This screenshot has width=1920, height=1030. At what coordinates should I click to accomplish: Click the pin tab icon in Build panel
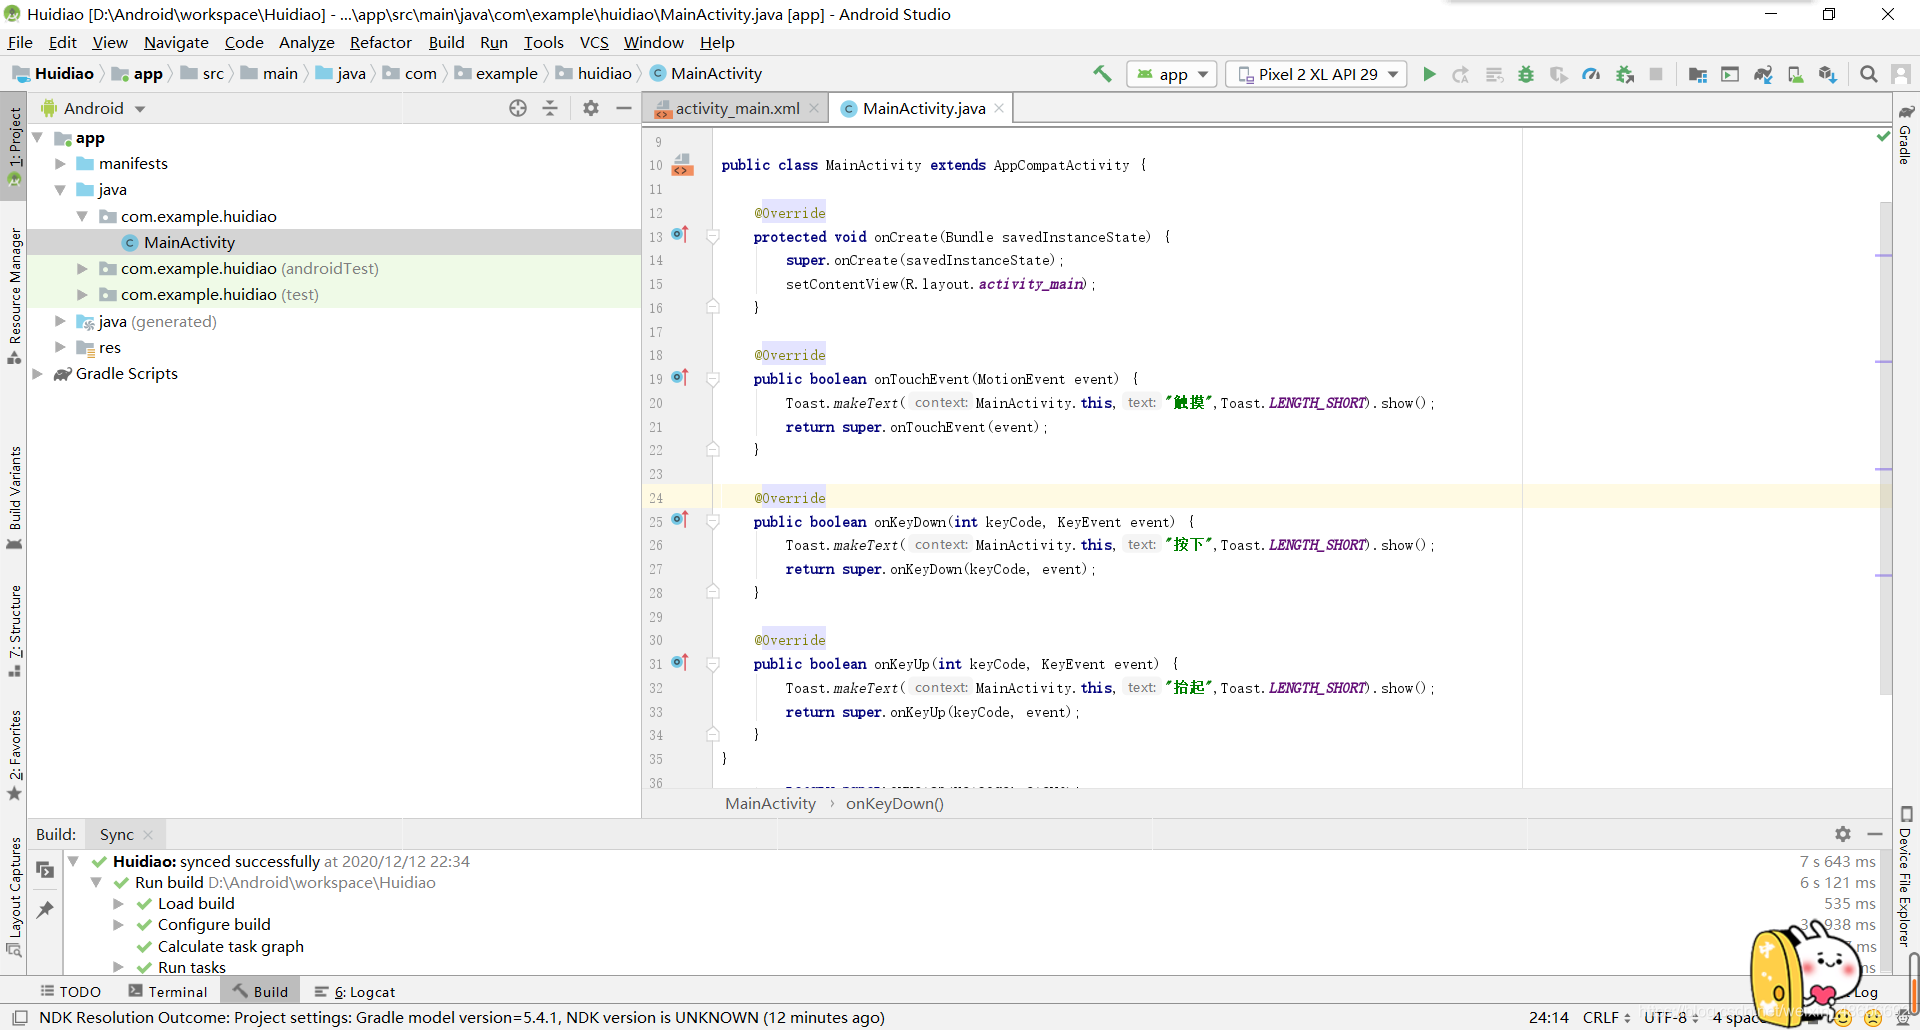(45, 909)
